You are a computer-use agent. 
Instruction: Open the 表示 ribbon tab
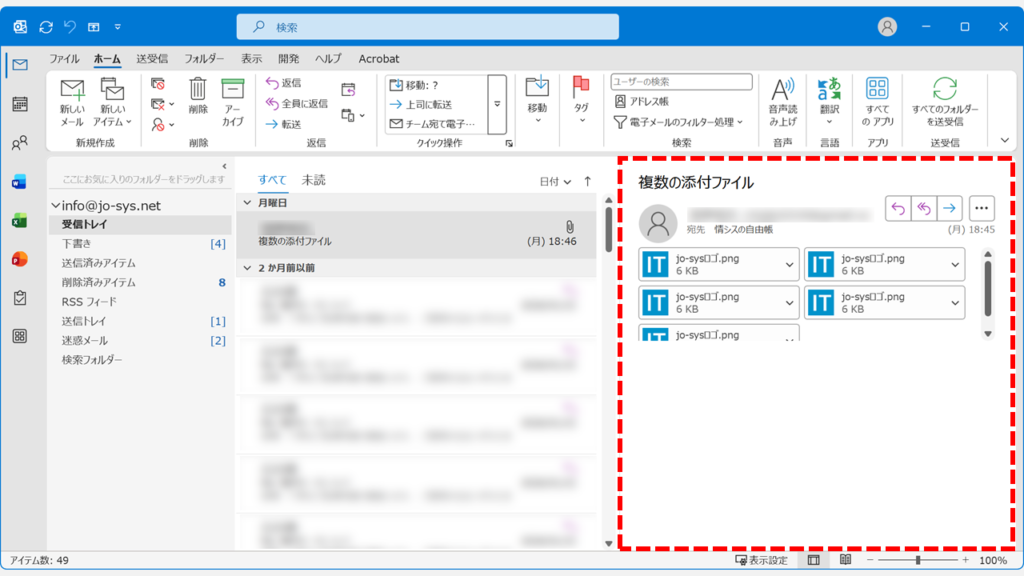pos(250,58)
